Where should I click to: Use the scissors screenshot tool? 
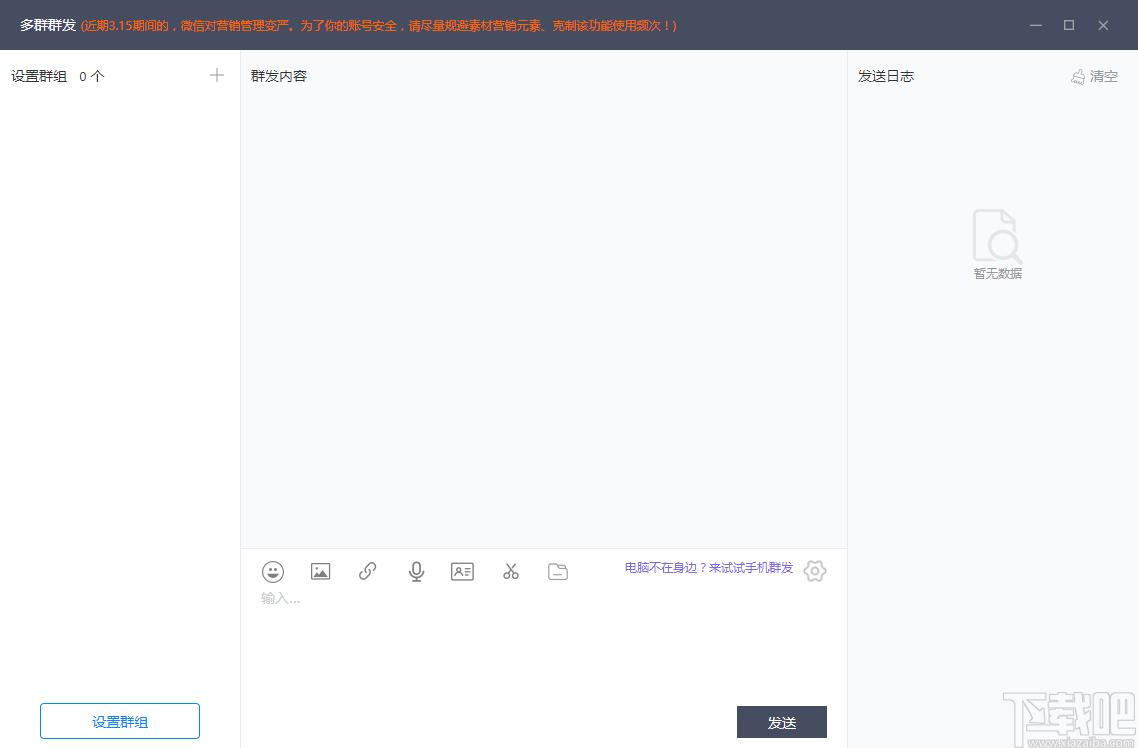tap(511, 572)
